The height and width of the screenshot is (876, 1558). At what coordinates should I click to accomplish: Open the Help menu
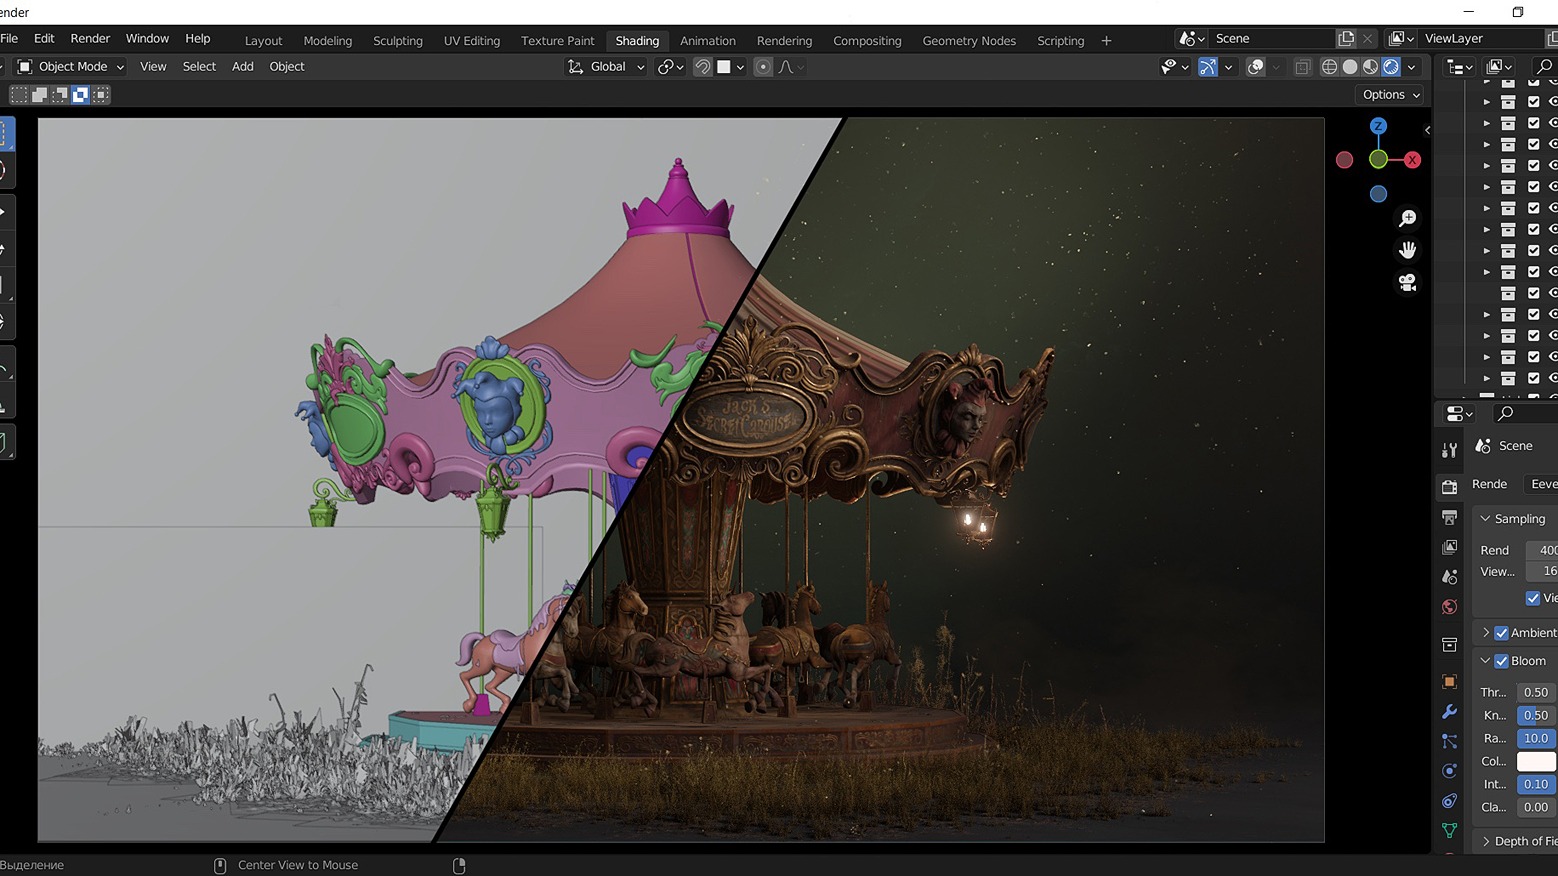198,38
